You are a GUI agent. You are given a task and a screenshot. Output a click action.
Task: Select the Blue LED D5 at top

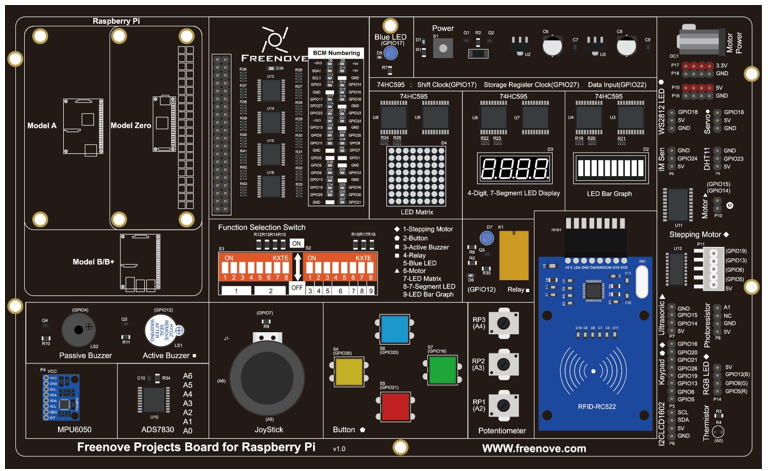(390, 53)
